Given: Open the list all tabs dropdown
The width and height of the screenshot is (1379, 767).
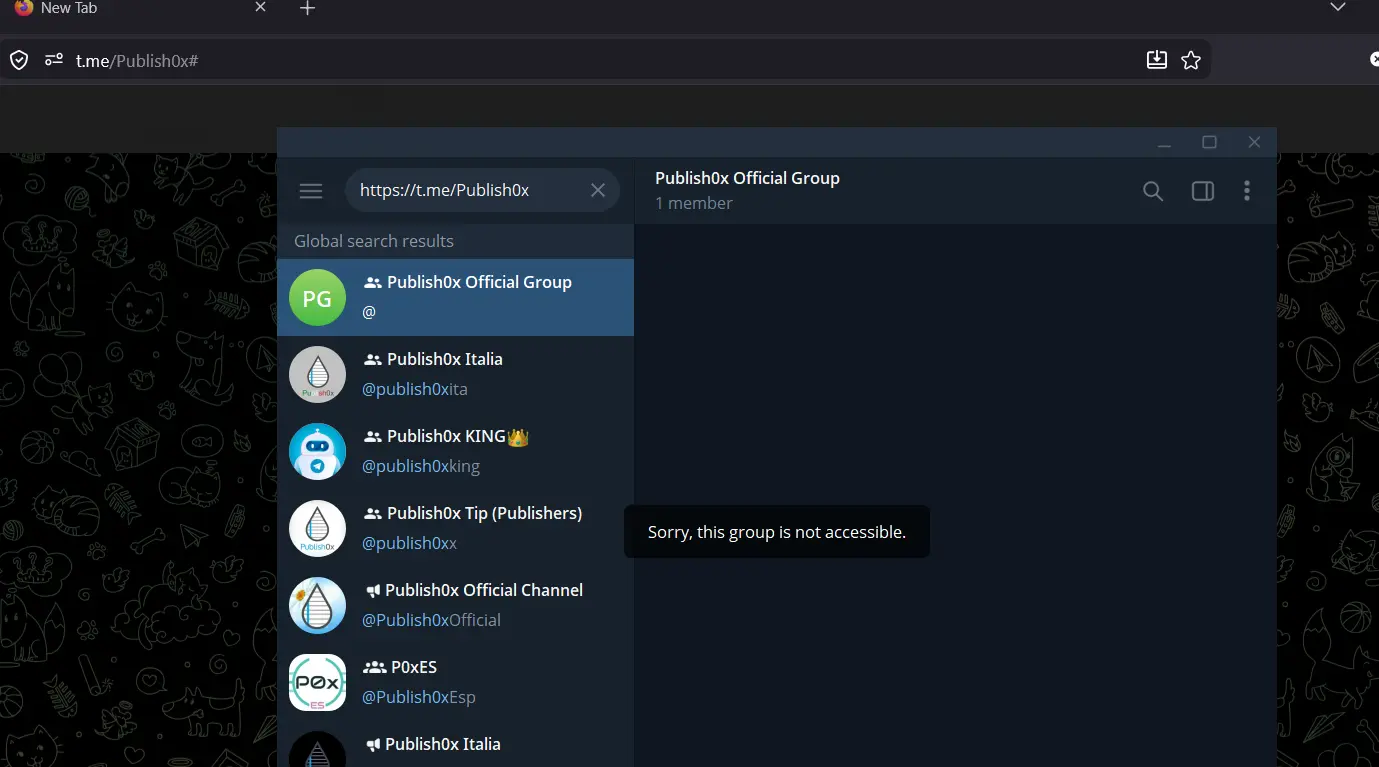Looking at the screenshot, I should click(x=1338, y=7).
